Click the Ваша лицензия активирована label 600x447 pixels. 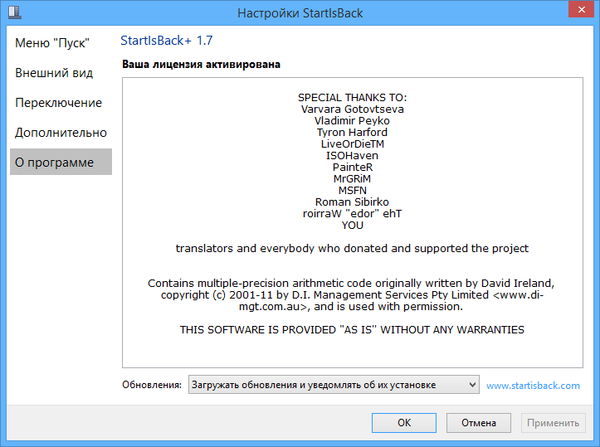pos(201,65)
